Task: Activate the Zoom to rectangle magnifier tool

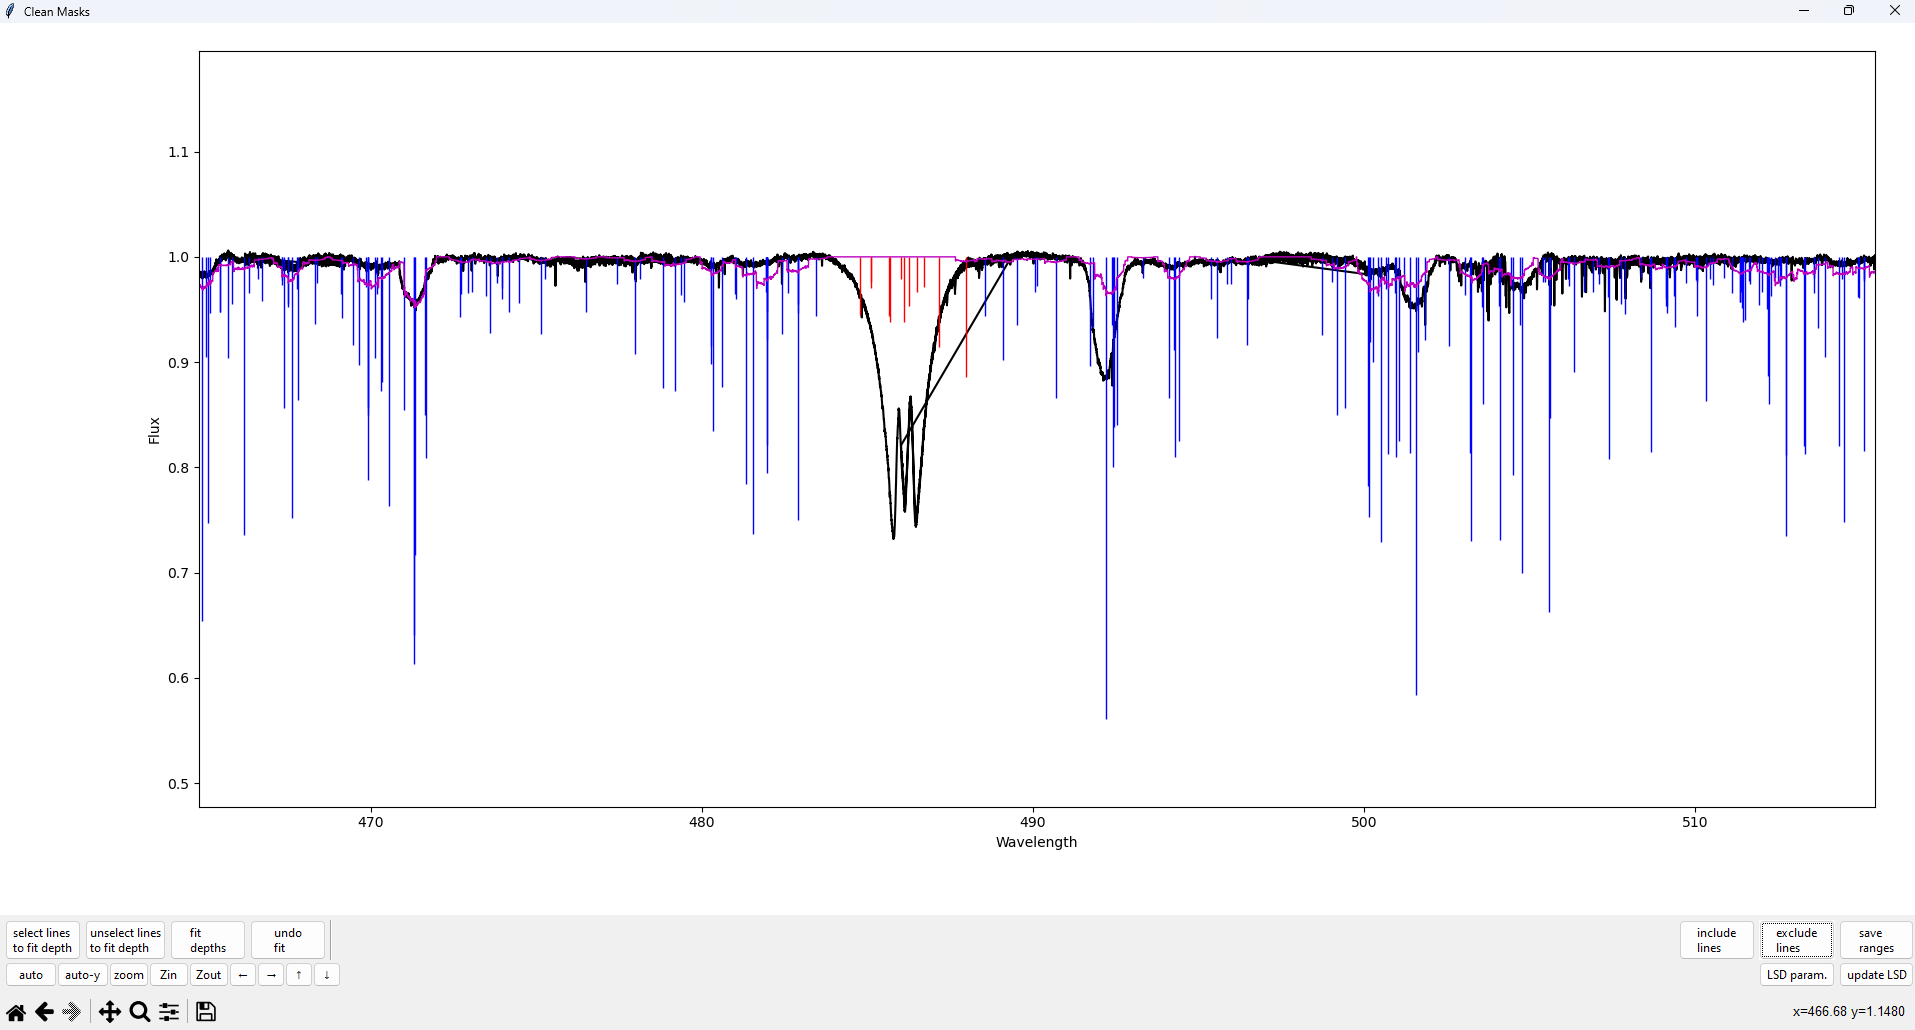Action: point(140,1012)
